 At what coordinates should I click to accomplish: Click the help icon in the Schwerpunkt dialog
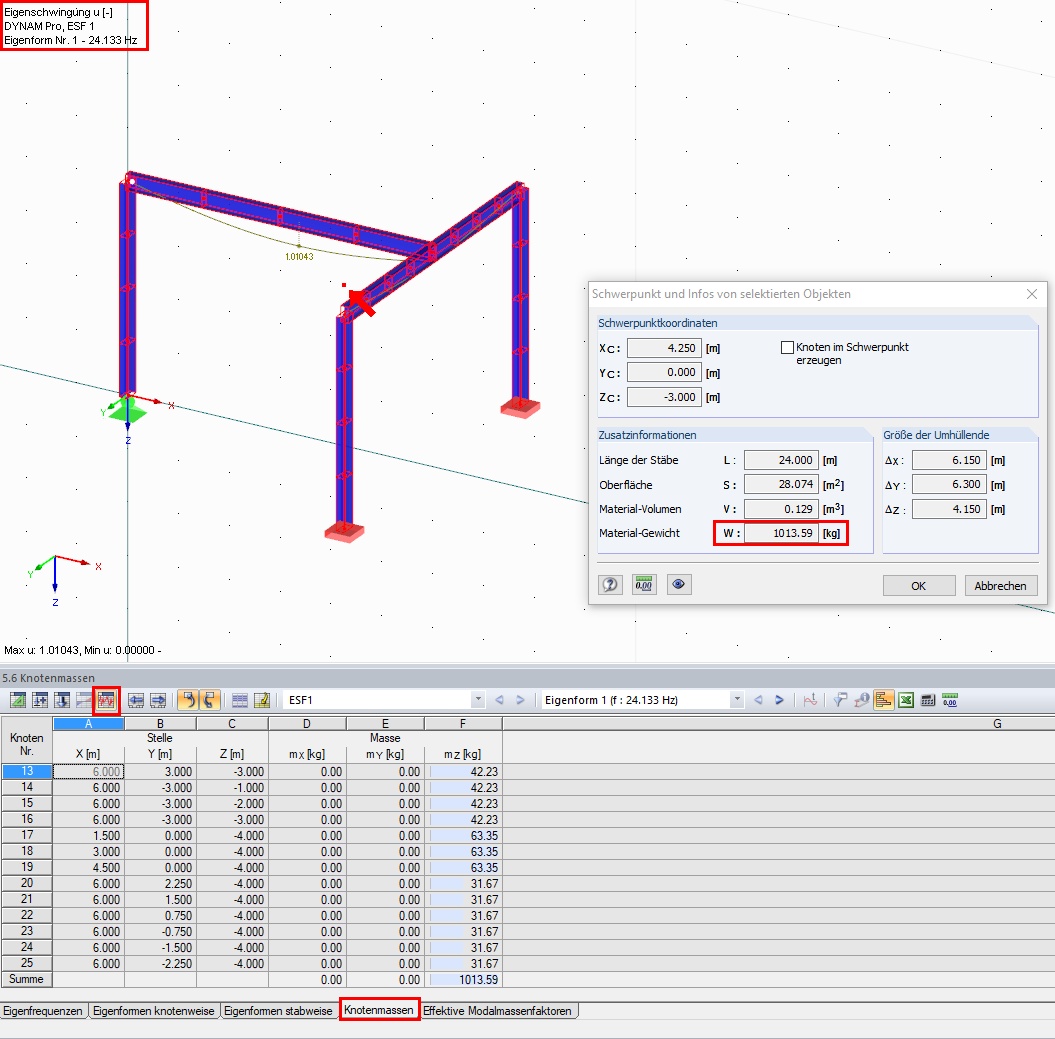pos(610,584)
